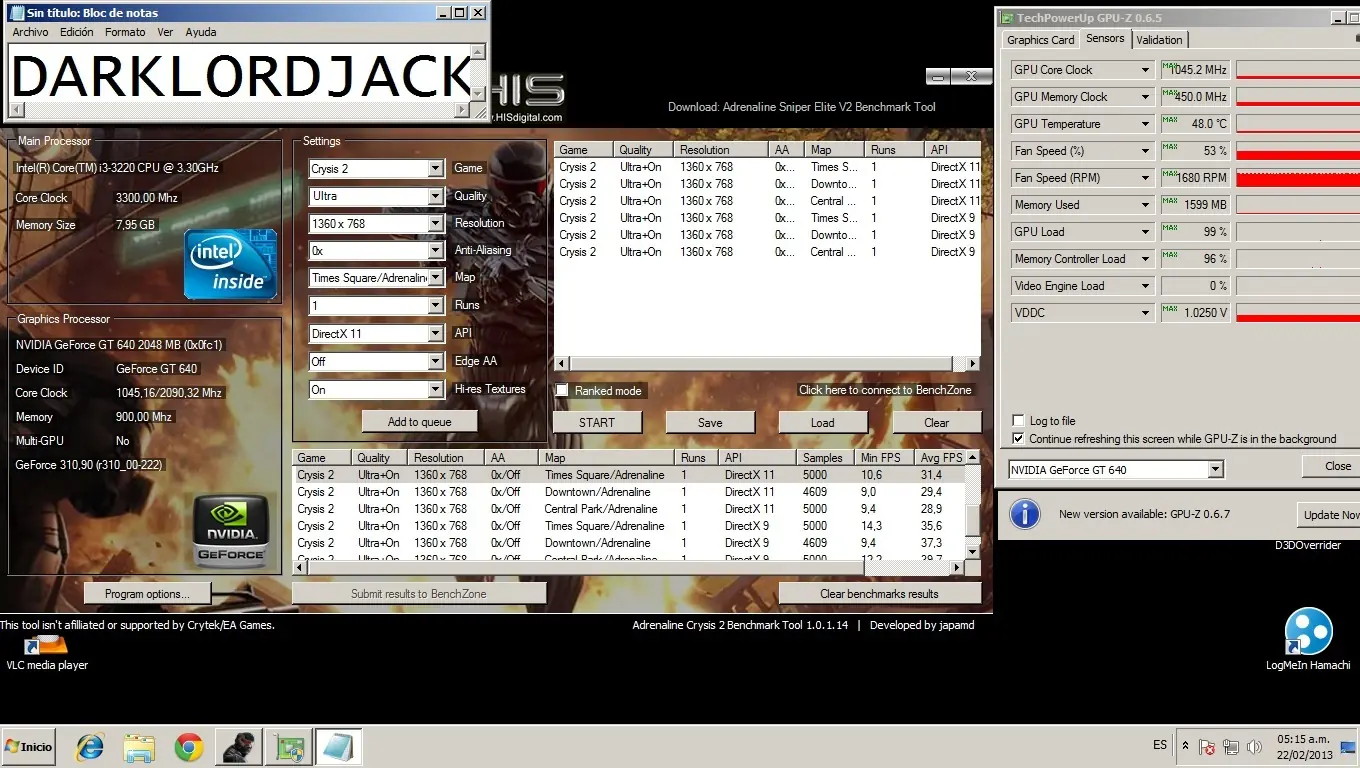Click the Inicio start button

pos(29,747)
